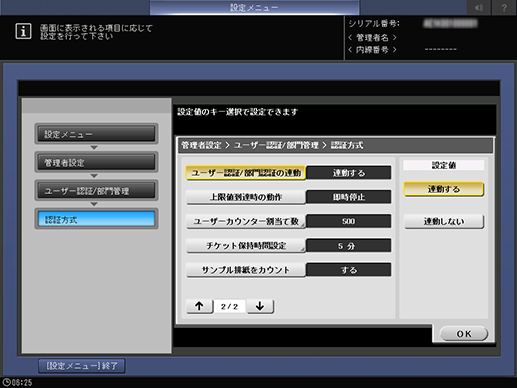The height and width of the screenshot is (388, 517).
Task: Click the 2/2 page indicator
Action: click(229, 306)
